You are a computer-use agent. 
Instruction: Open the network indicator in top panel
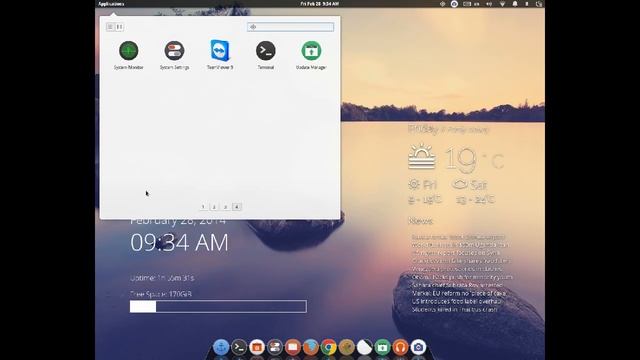[x=502, y=4]
